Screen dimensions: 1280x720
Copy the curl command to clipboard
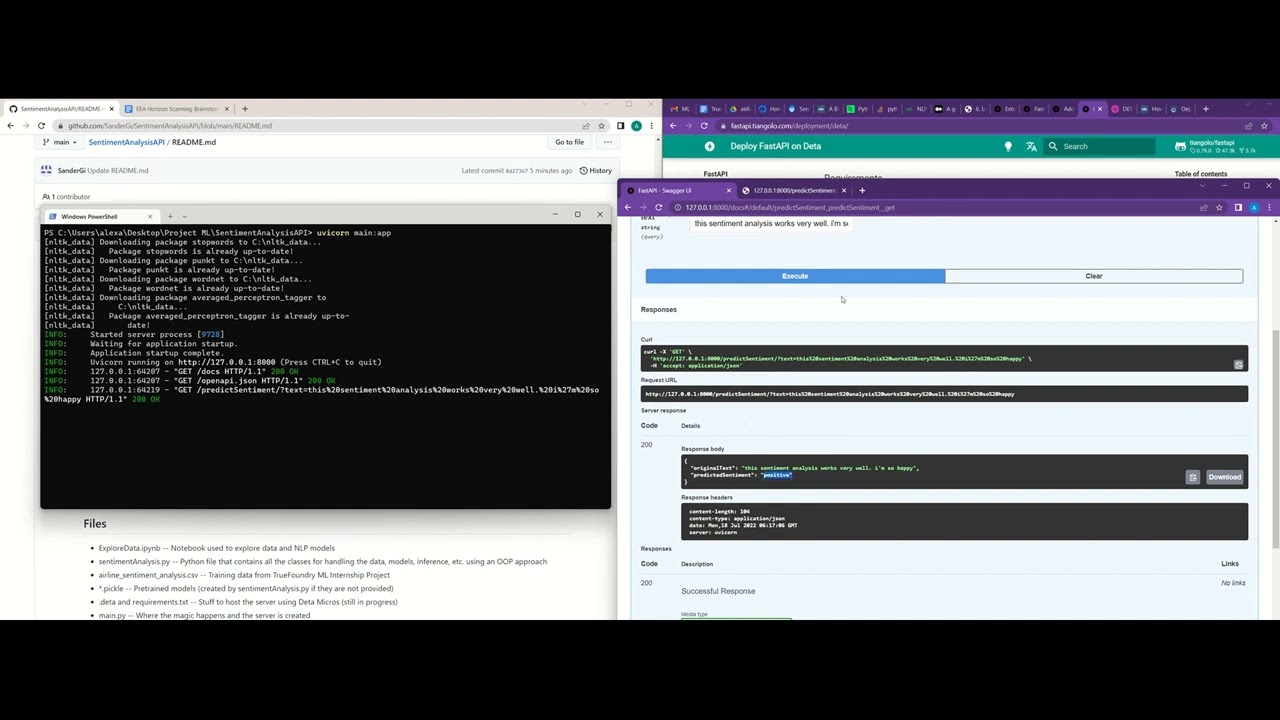[x=1238, y=365]
